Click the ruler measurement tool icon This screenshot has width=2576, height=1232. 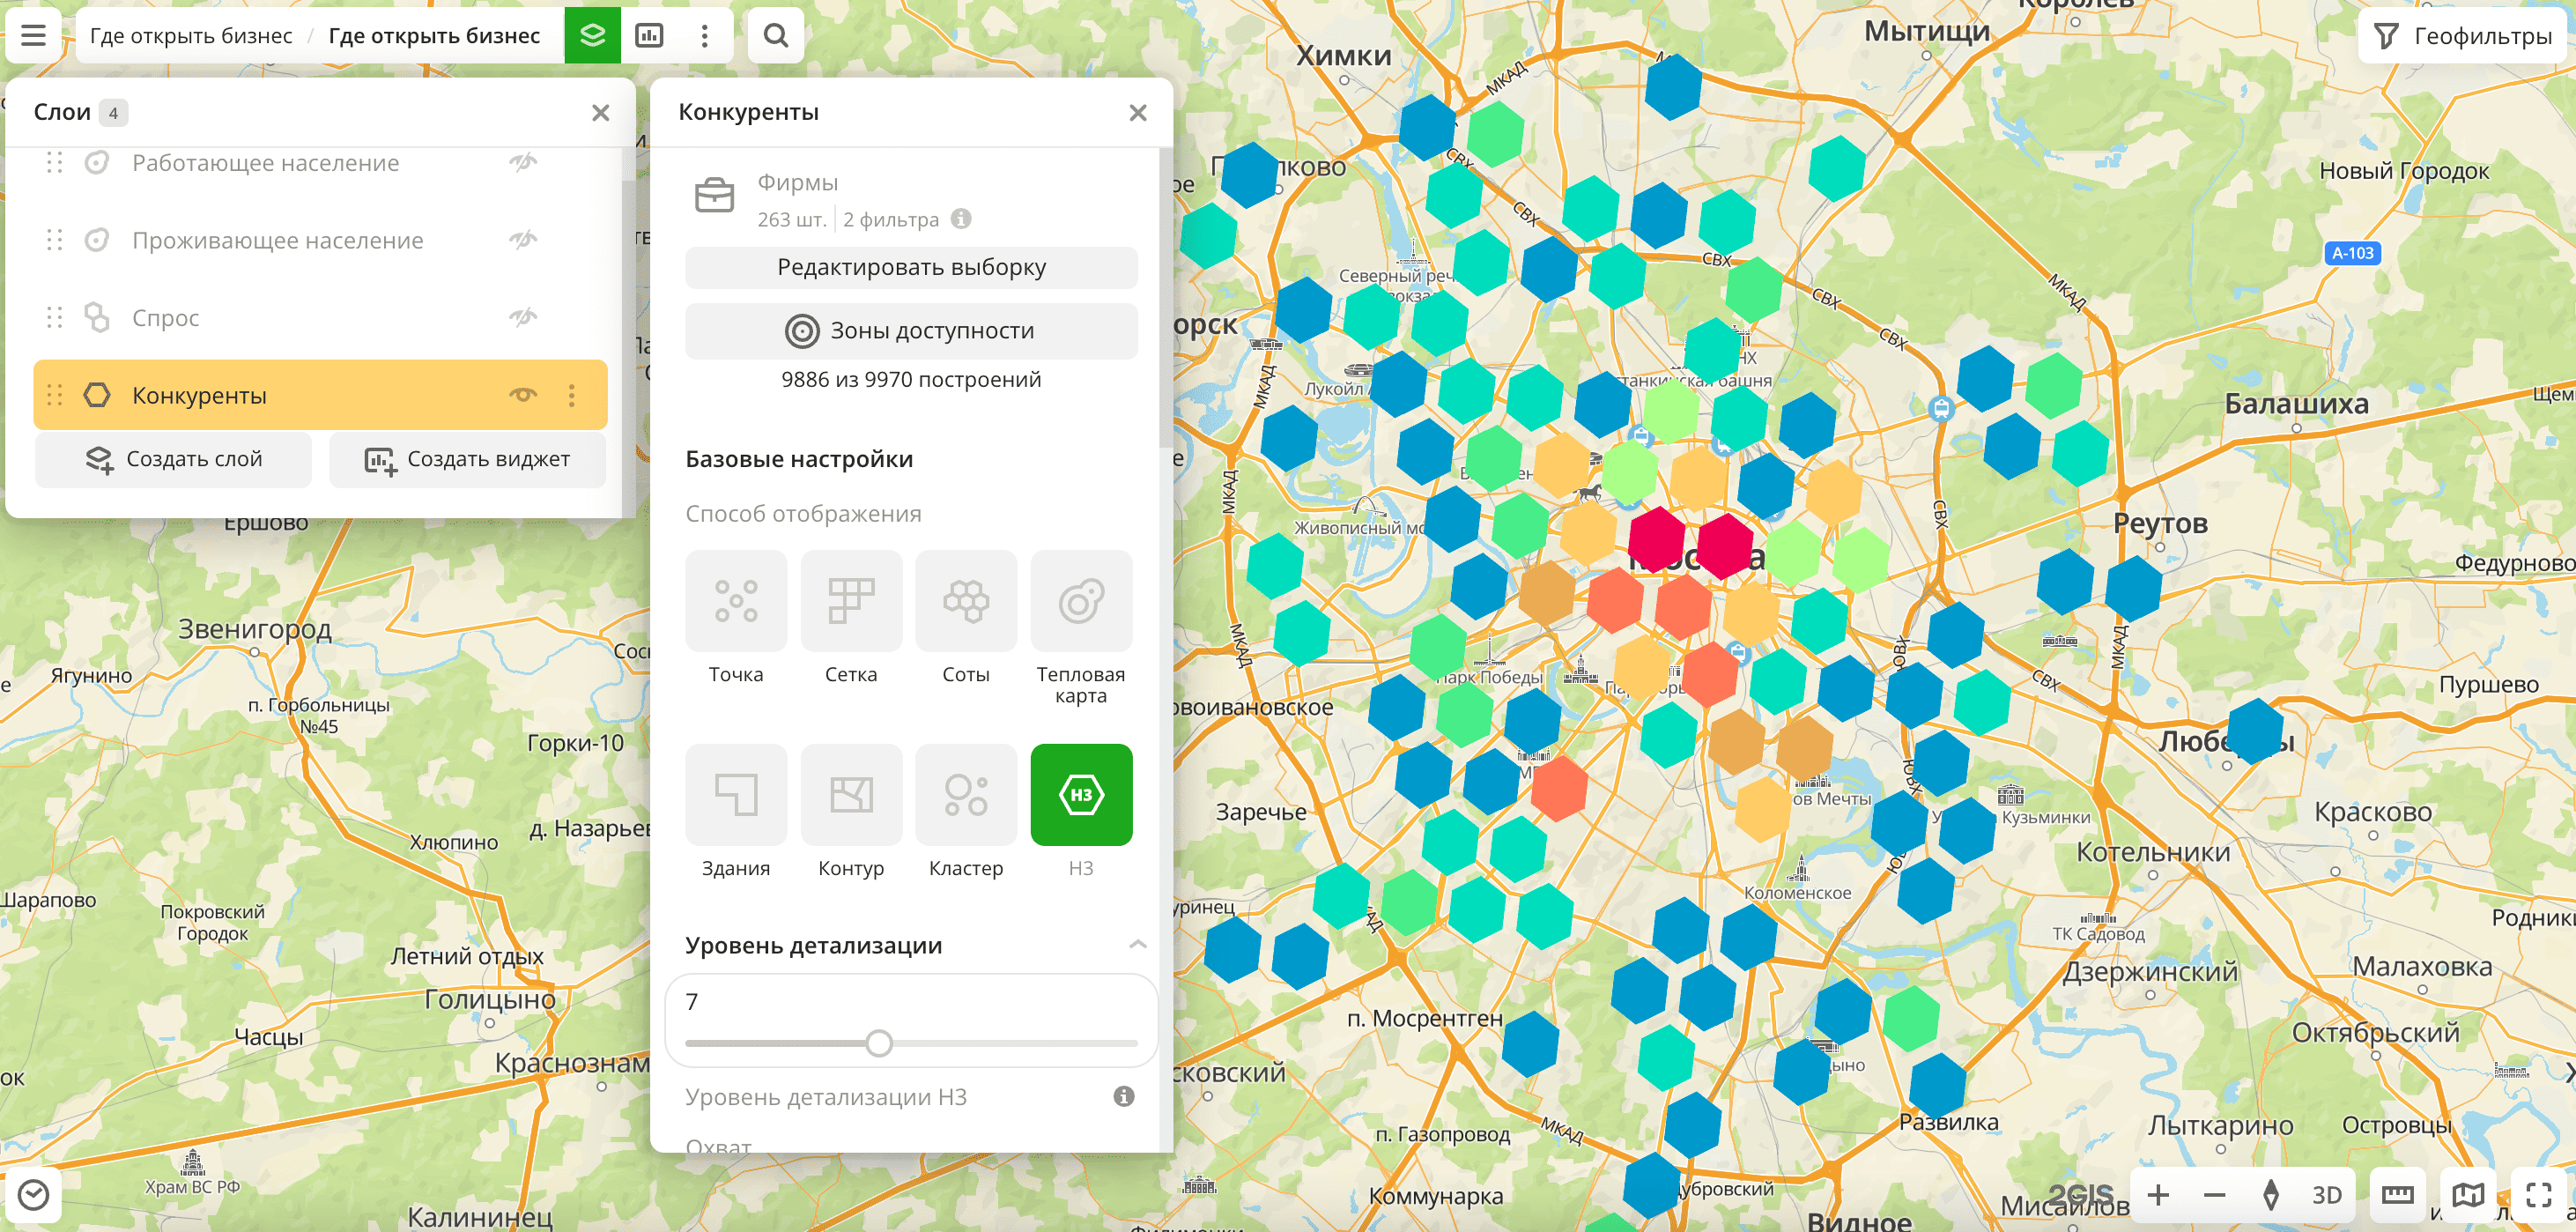(x=2397, y=1195)
